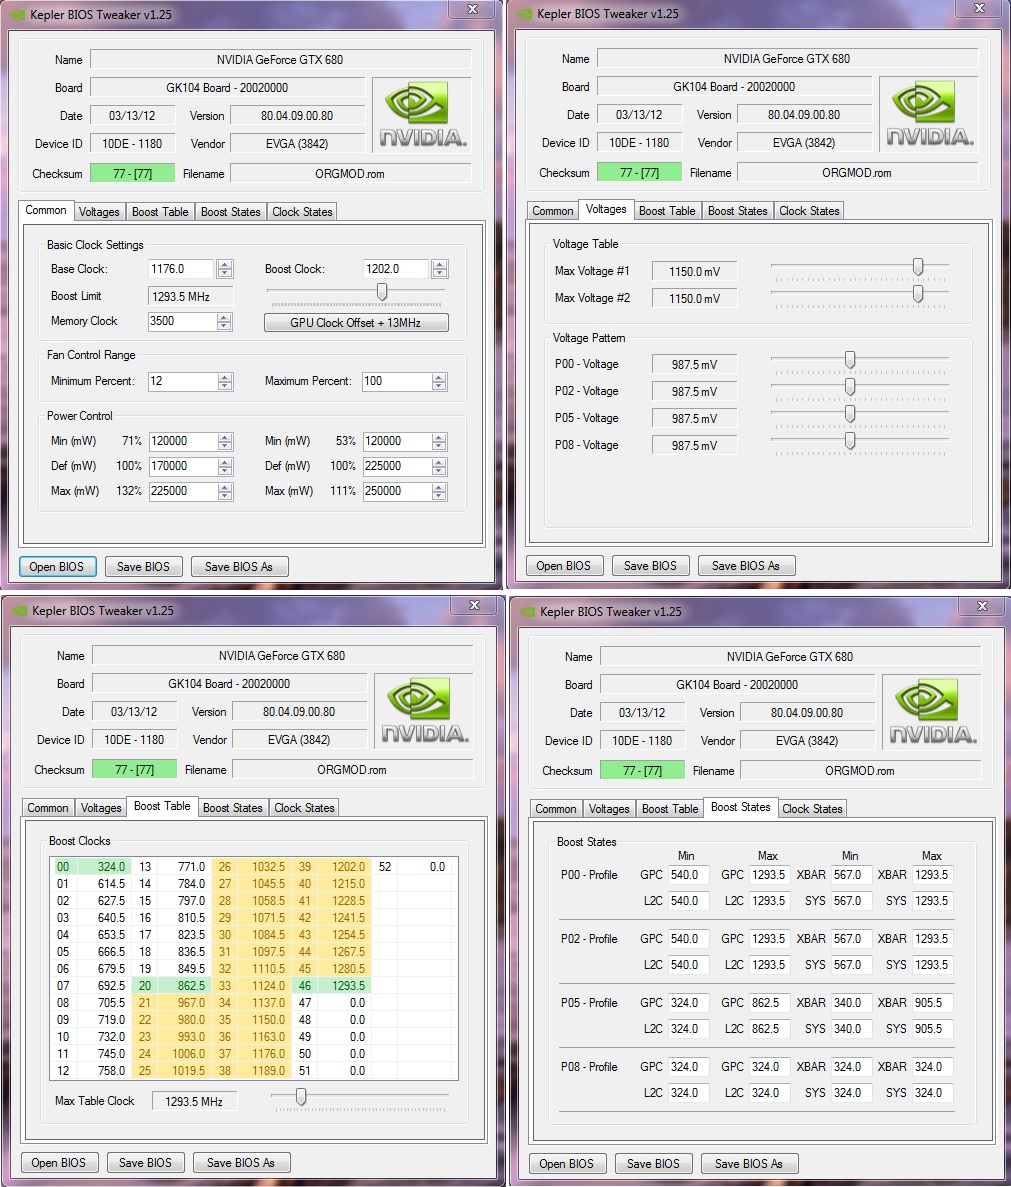
Task: Click Save BIOS in the Voltages window
Action: coord(650,565)
